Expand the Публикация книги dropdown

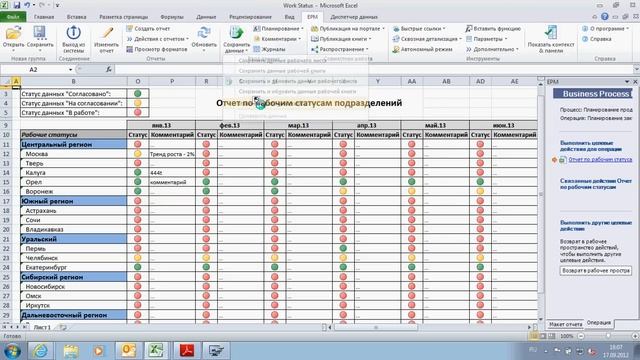[370, 39]
